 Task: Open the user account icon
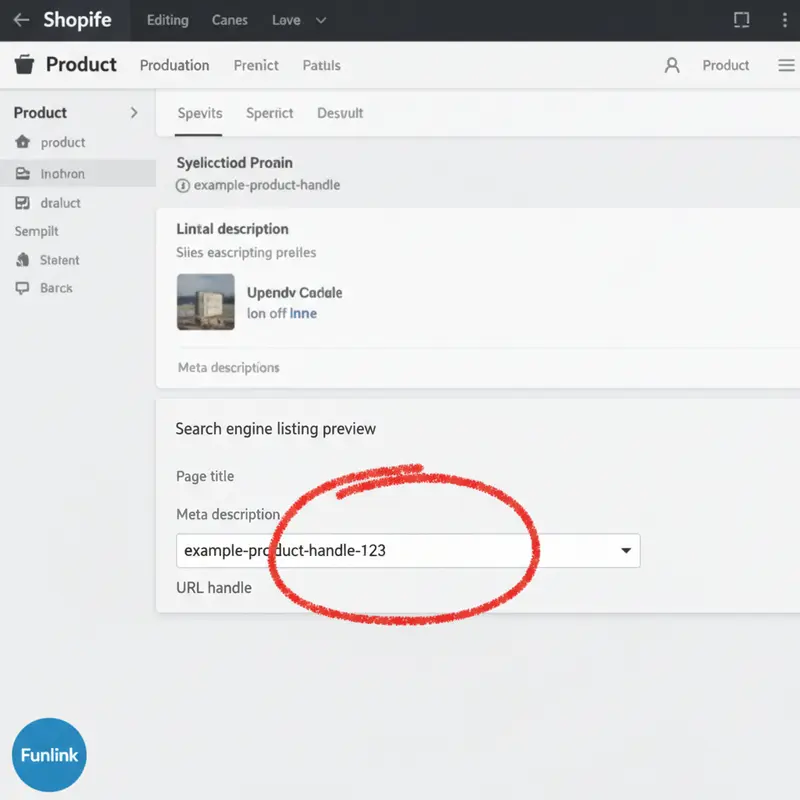click(672, 65)
